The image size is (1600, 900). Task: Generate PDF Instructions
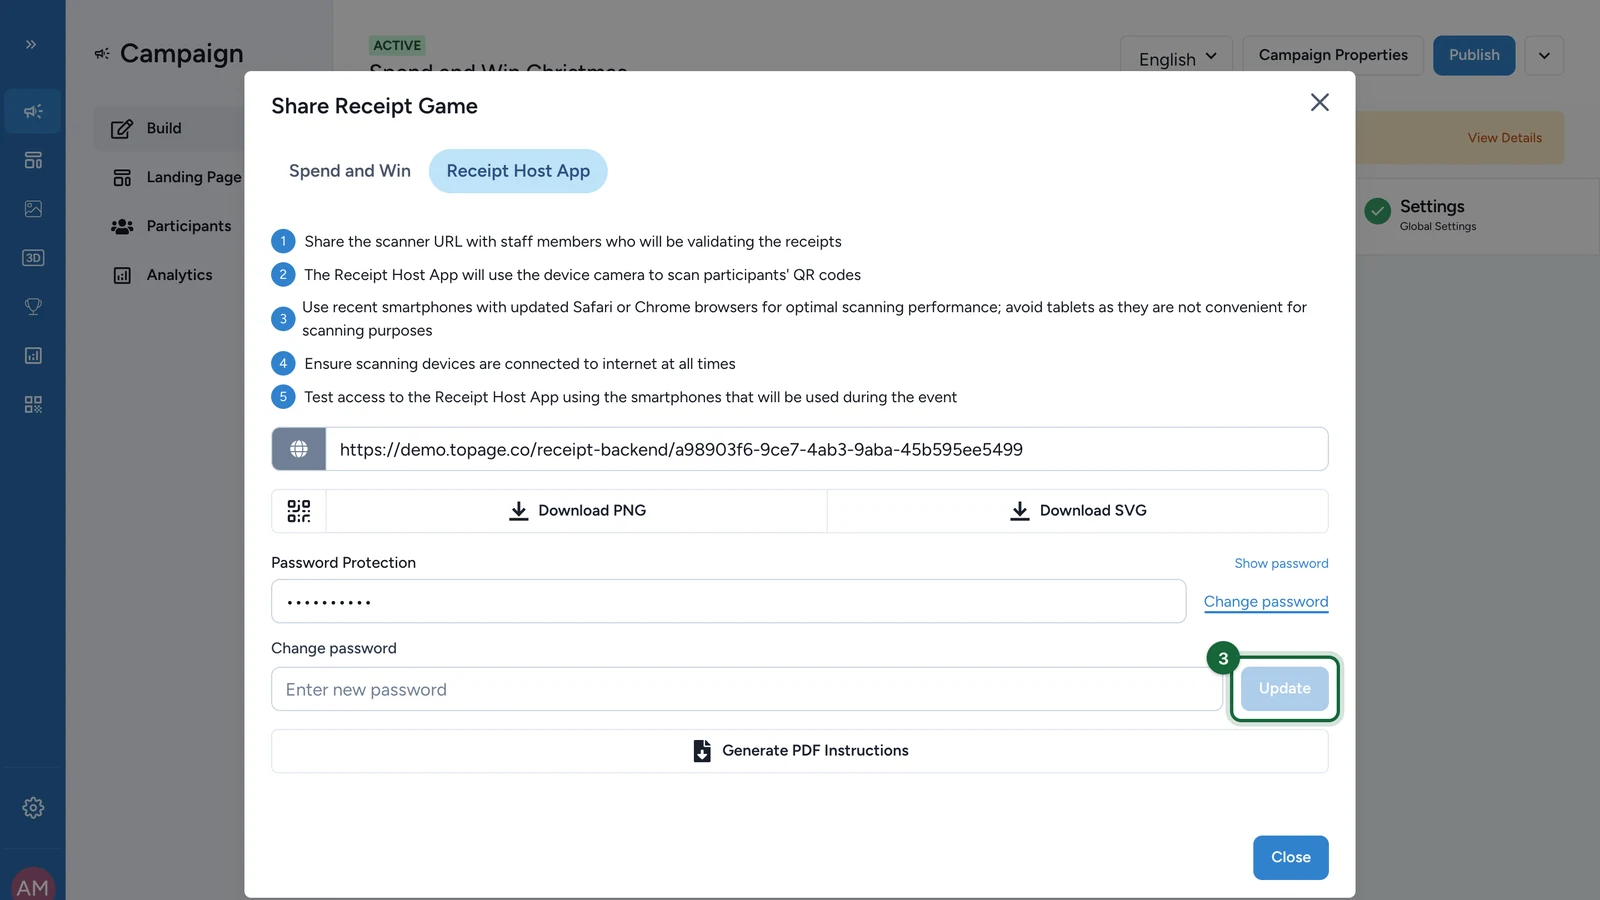pyautogui.click(x=800, y=751)
